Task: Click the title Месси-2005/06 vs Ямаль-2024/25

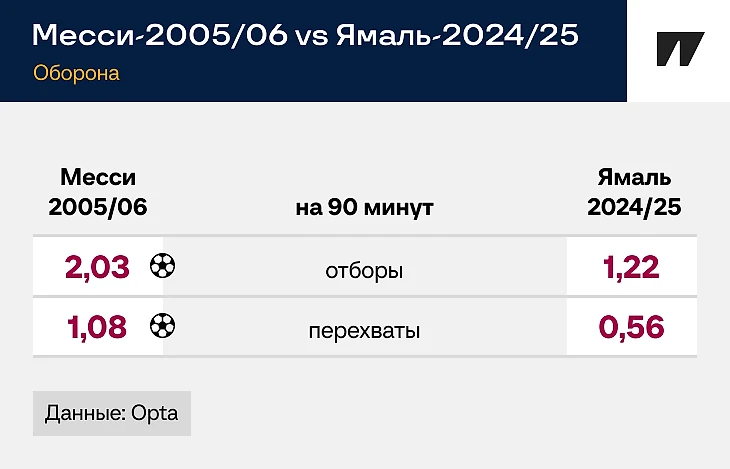Action: (305, 35)
